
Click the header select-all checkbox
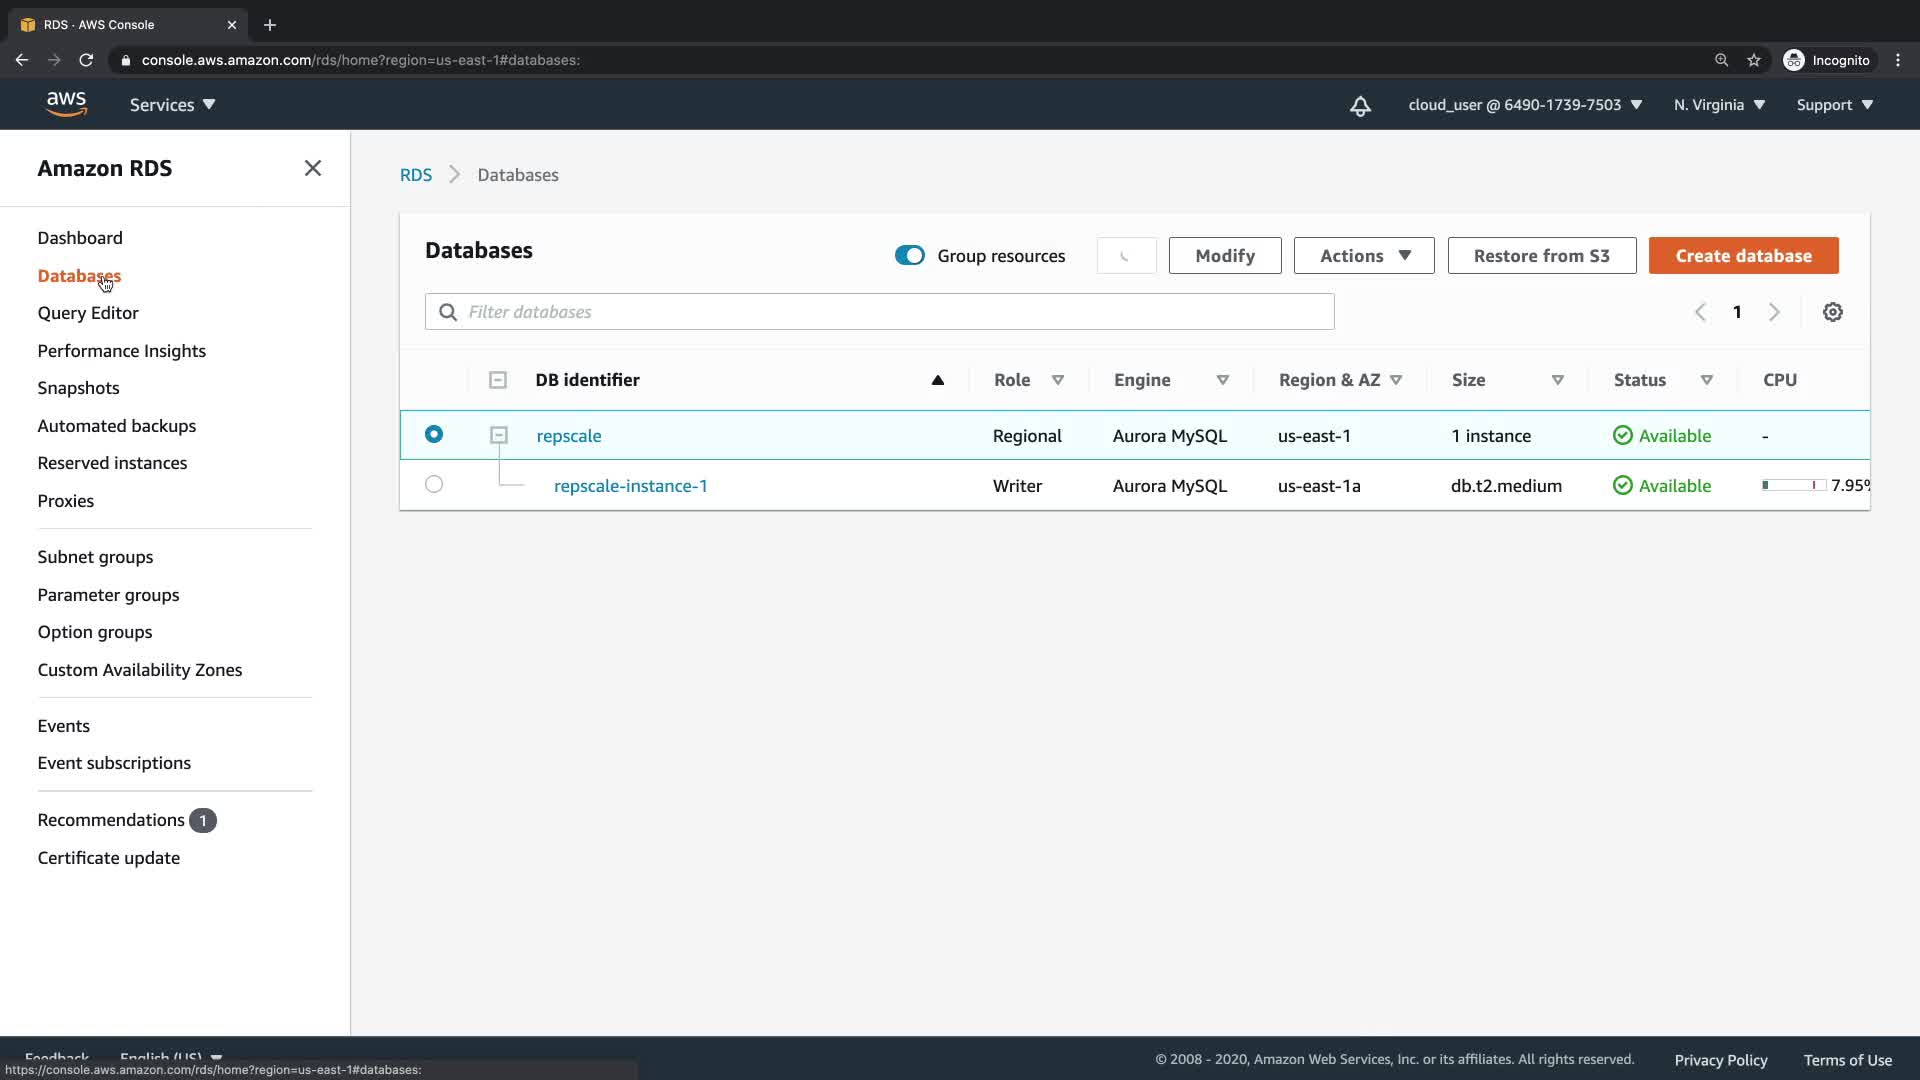(498, 380)
